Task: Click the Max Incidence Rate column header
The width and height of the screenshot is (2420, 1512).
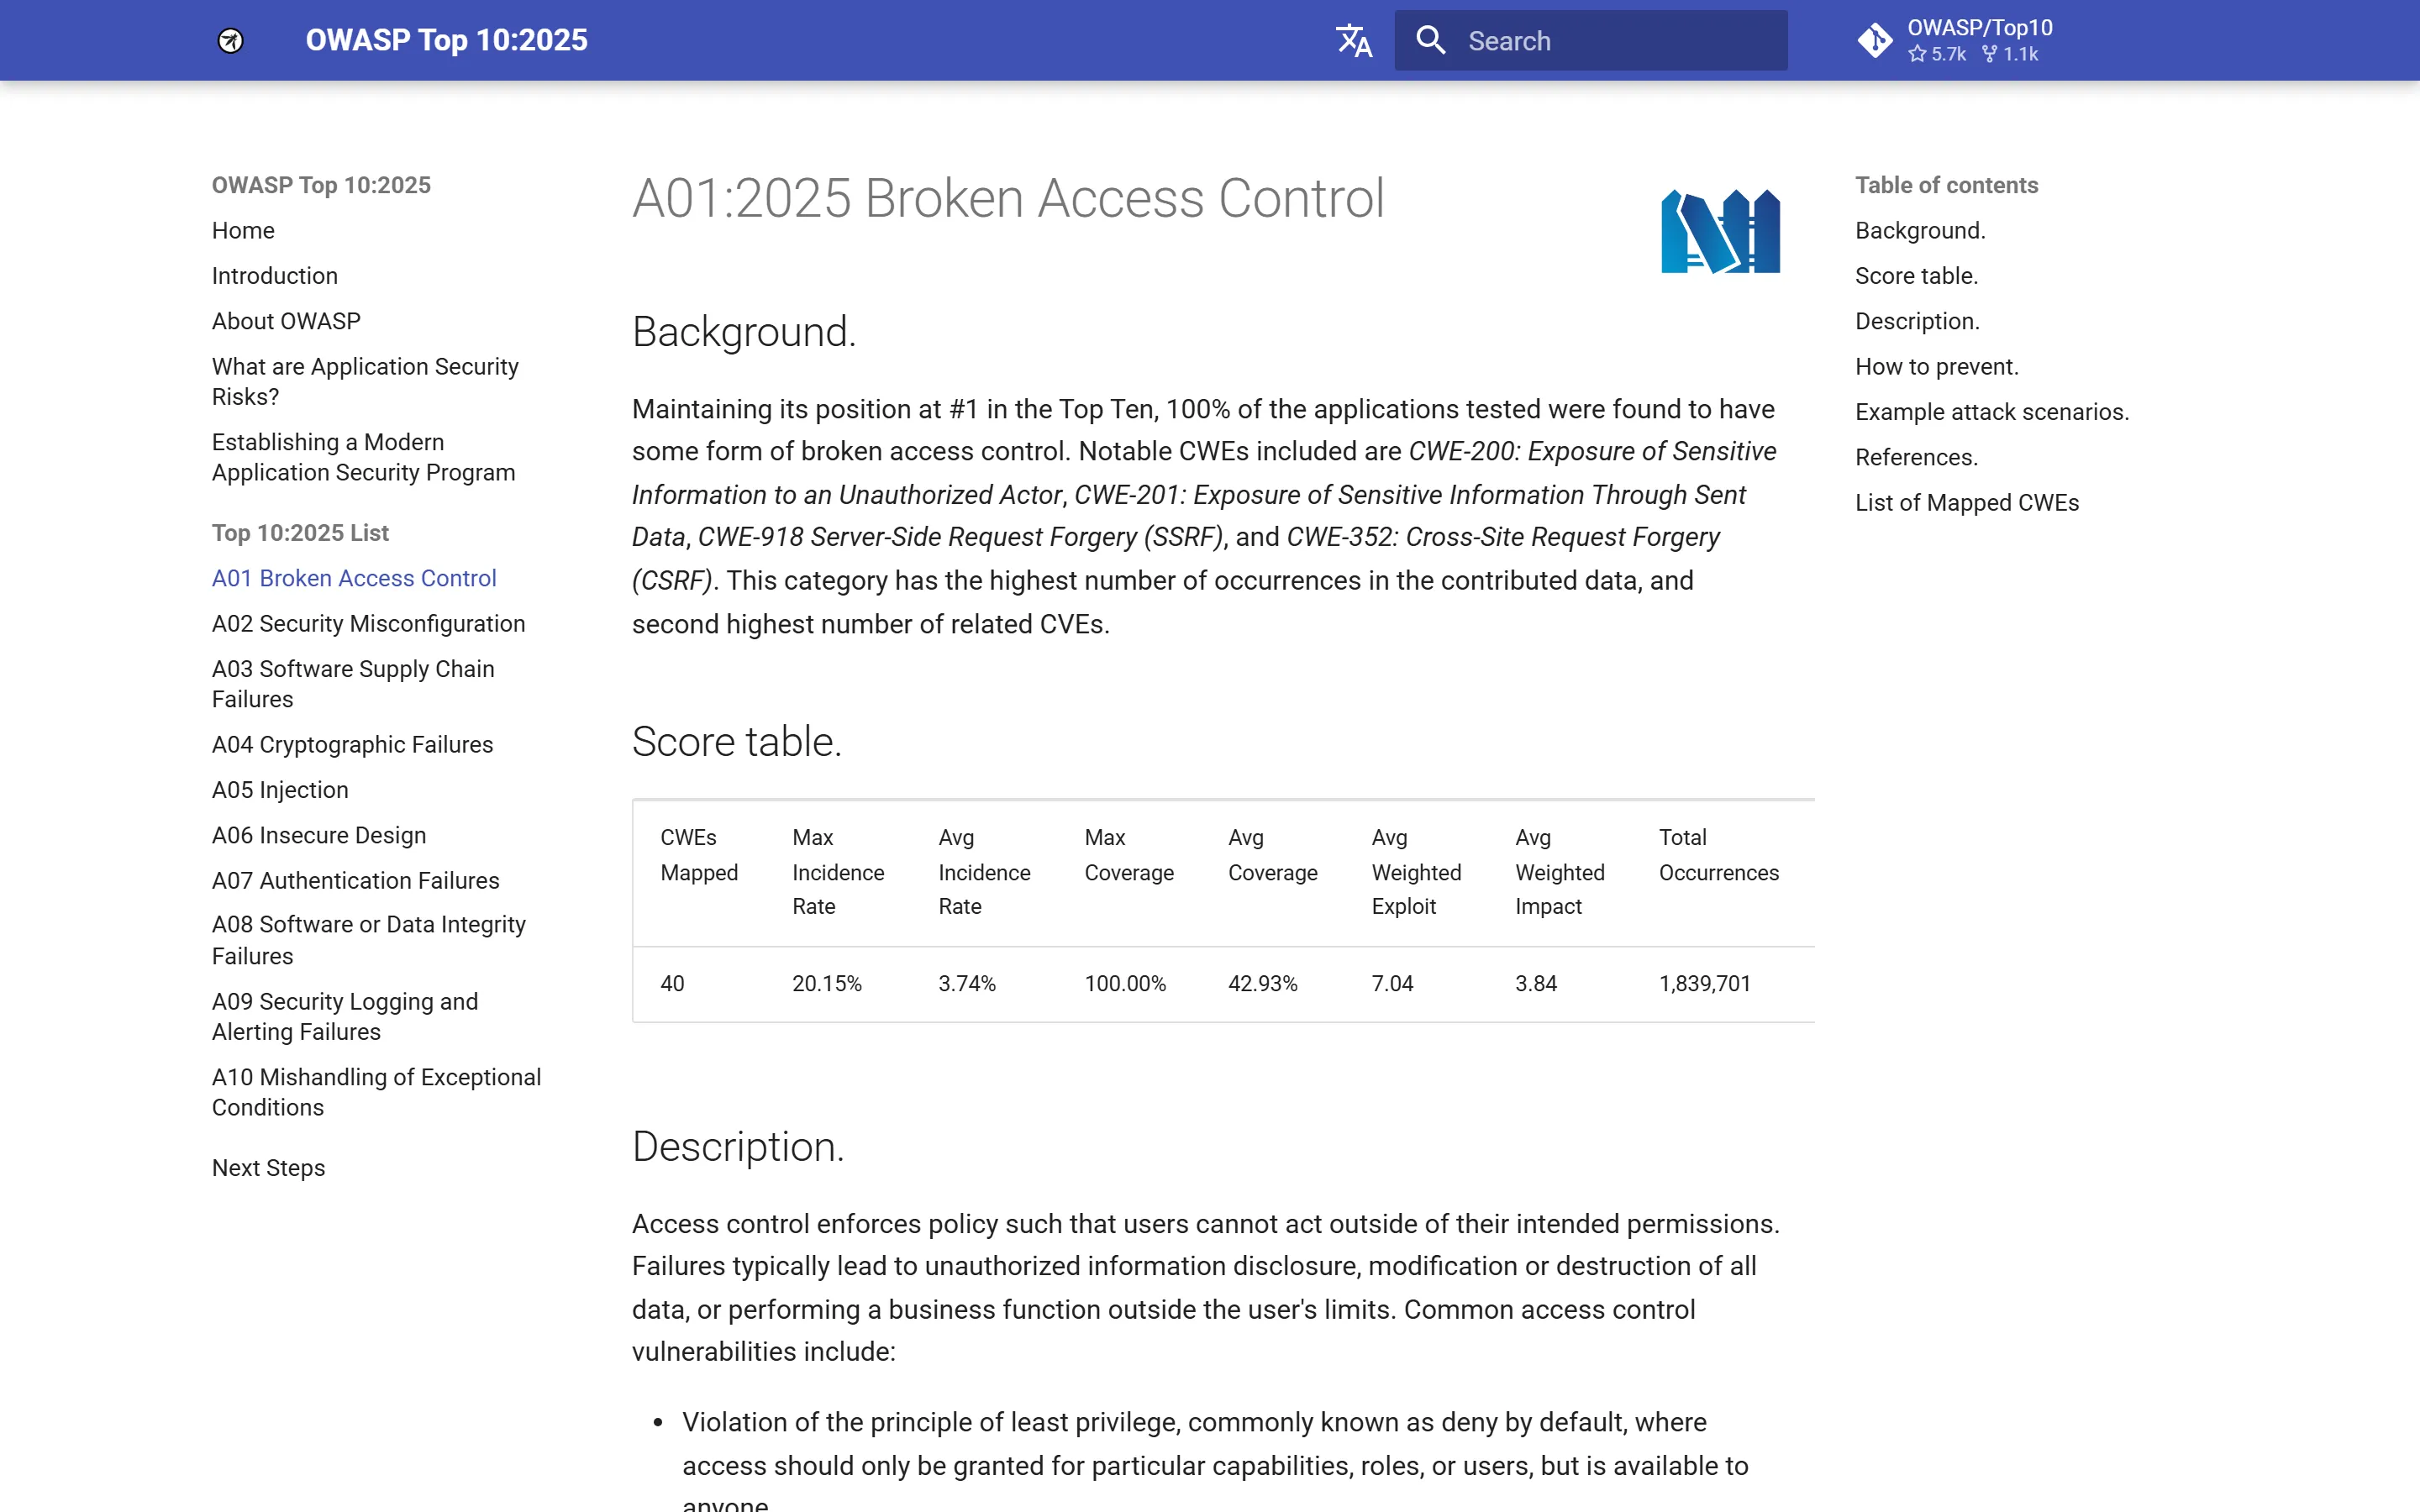Action: (838, 872)
